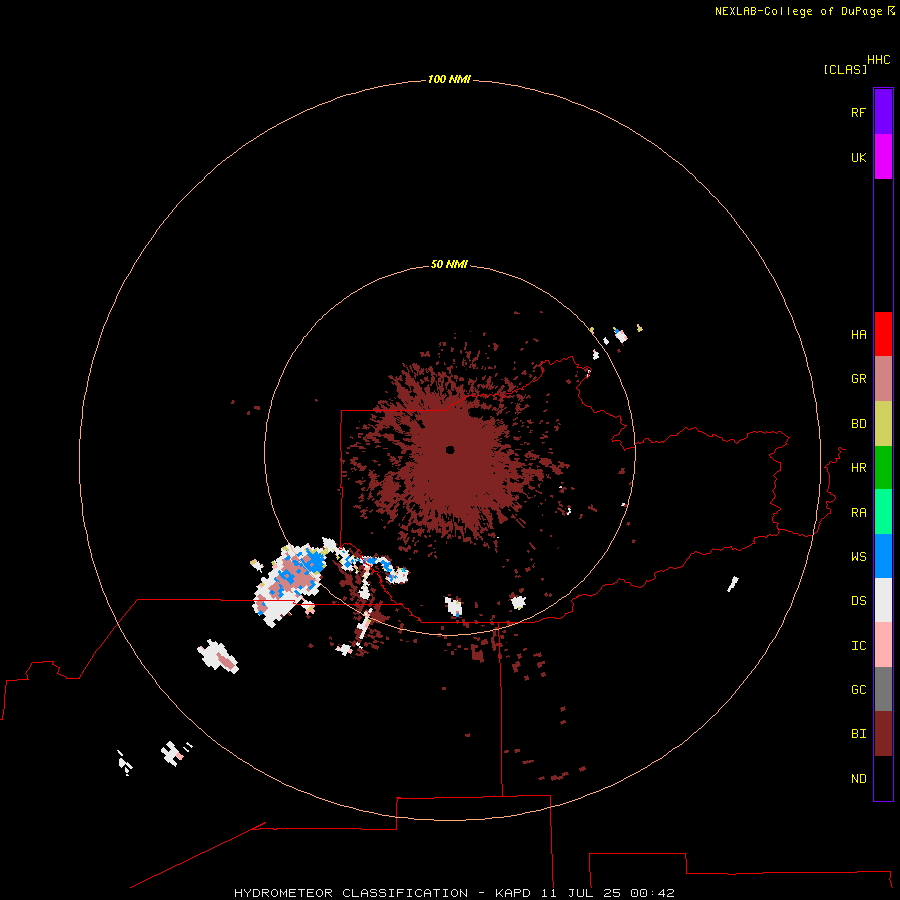Screen dimensions: 900x900
Task: Click the 50 NMI range ring label
Action: click(449, 264)
